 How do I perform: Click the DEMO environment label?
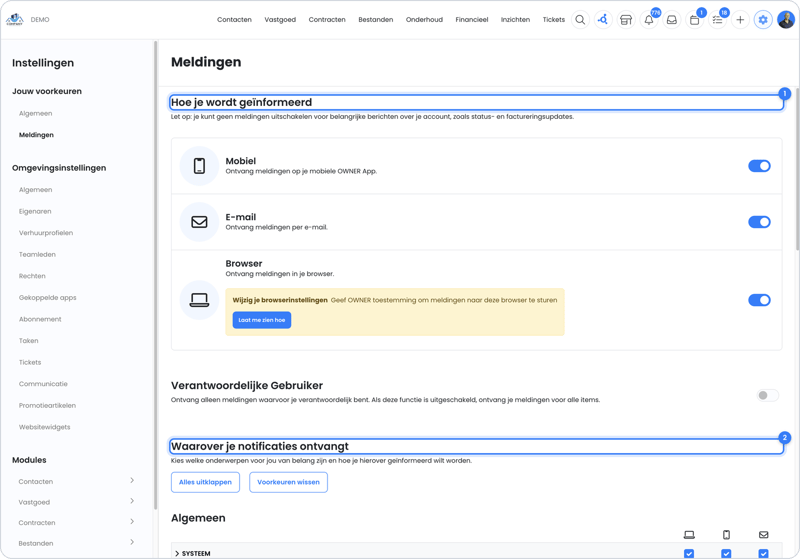(x=40, y=20)
